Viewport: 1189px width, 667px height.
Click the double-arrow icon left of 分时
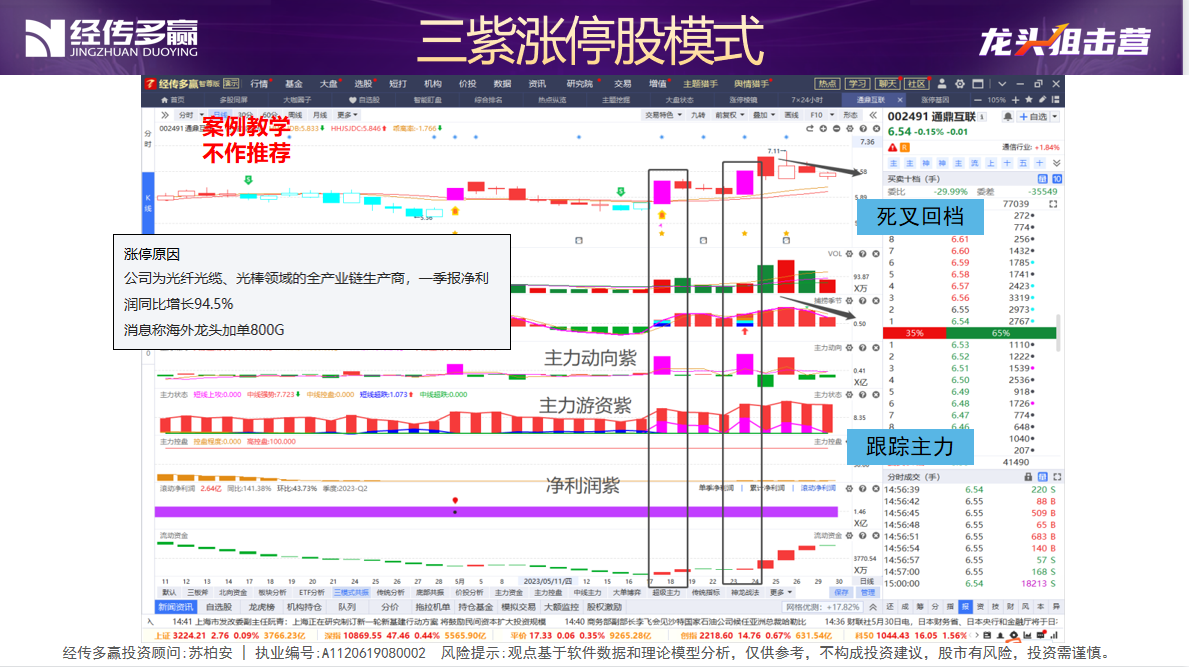coord(165,115)
